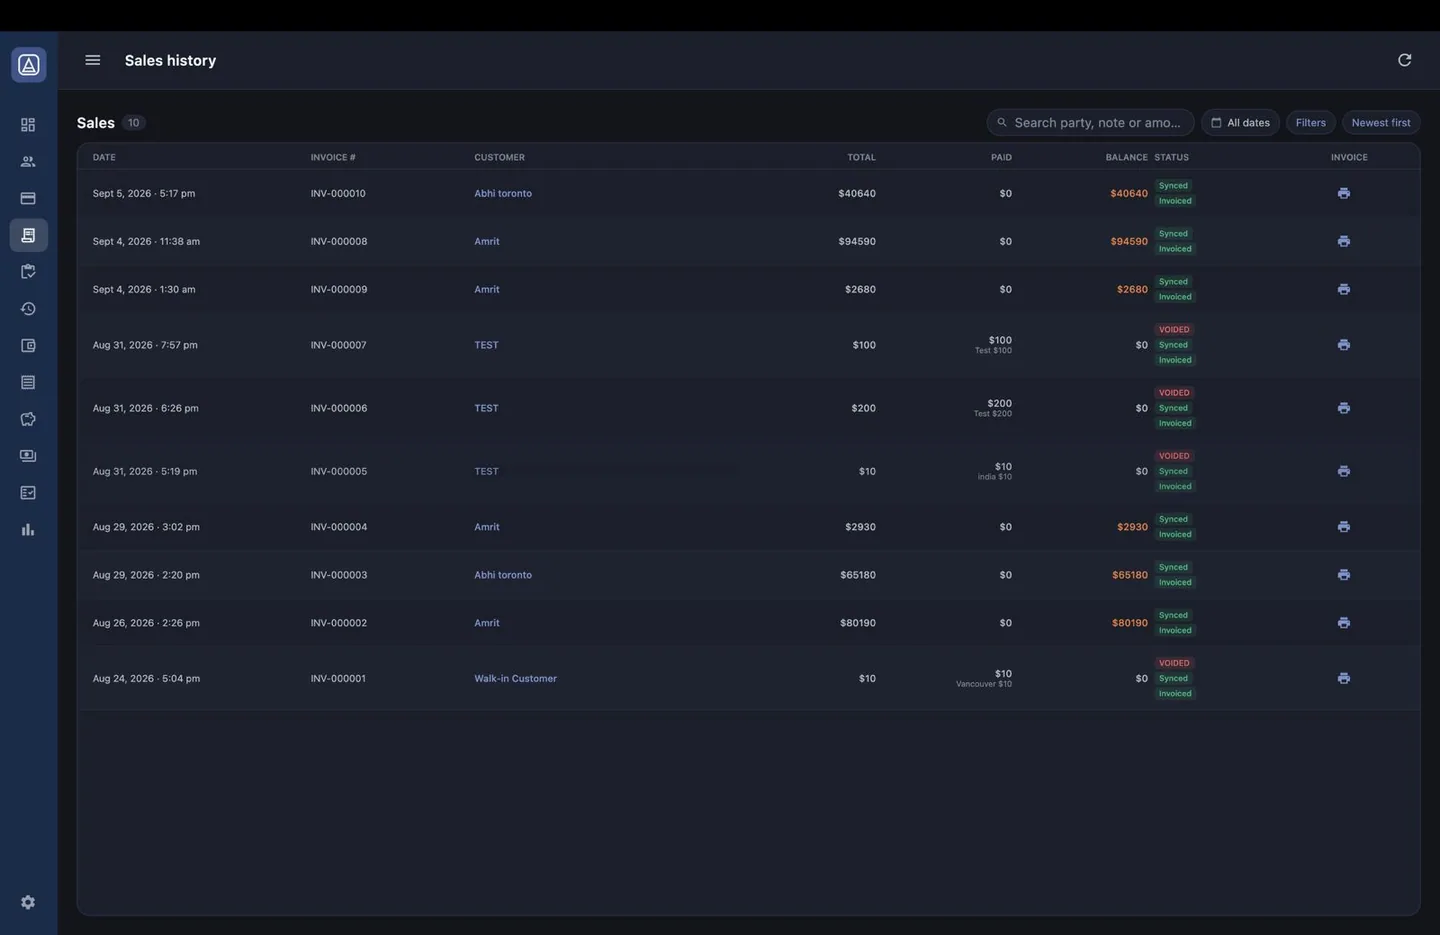
Task: Click the TOTAL column header
Action: [861, 157]
